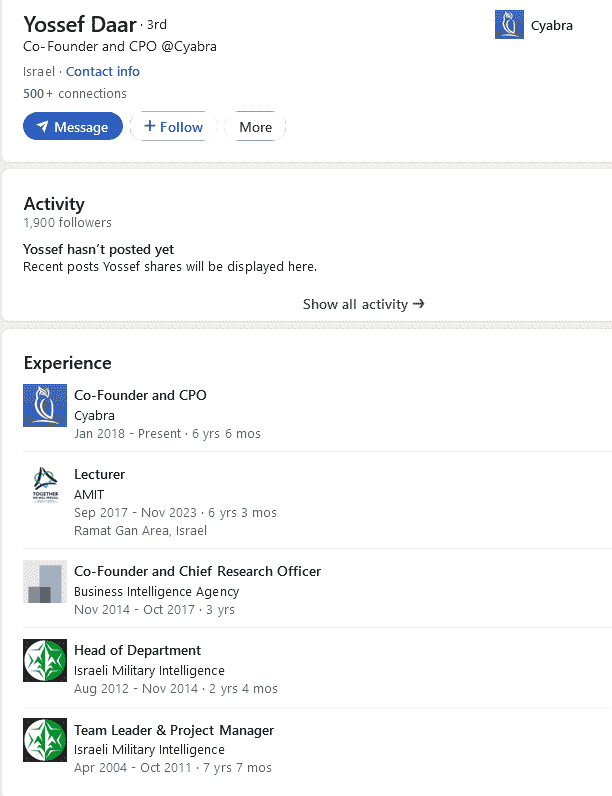Image resolution: width=612 pixels, height=796 pixels.
Task: Click Cyabra company name under Experience
Action: pos(94,415)
